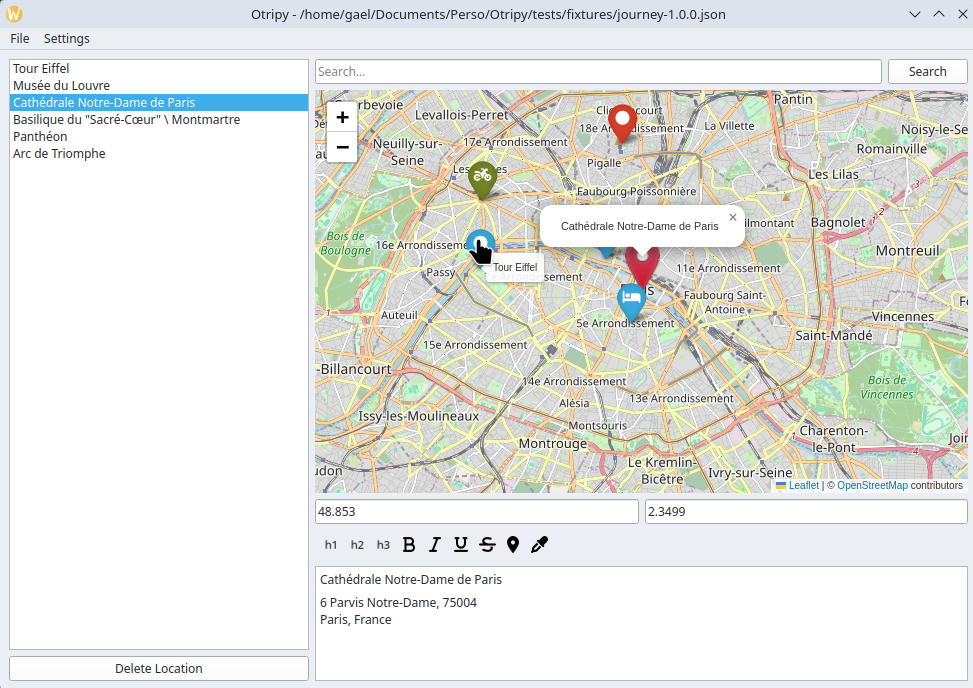973x688 pixels.
Task: Click the latitude field 48.853
Action: coord(477,512)
